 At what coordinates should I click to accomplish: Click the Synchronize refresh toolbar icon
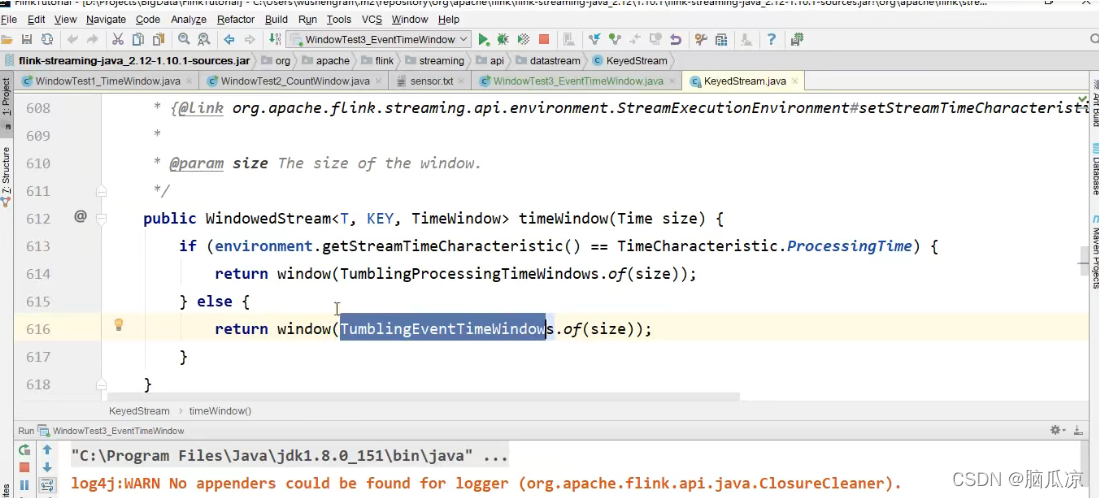[47, 40]
